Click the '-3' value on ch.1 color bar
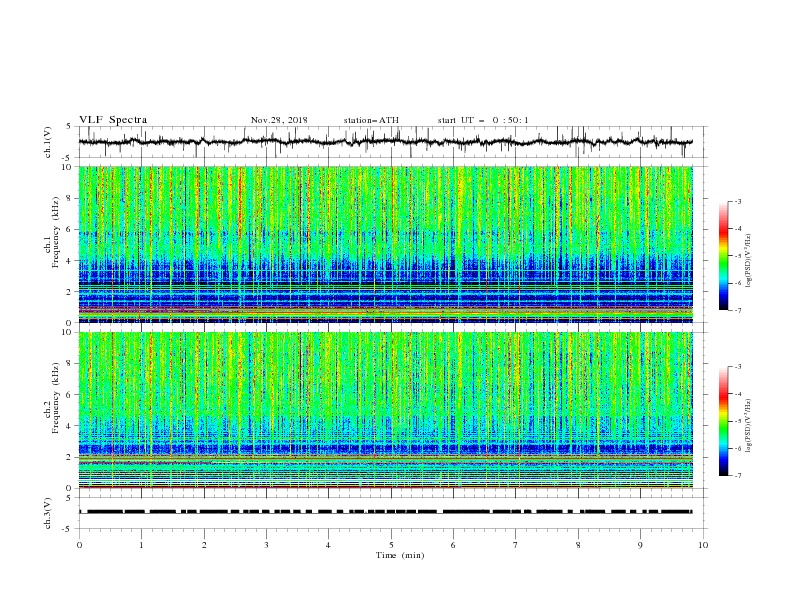This screenshot has width=792, height=612. (737, 201)
